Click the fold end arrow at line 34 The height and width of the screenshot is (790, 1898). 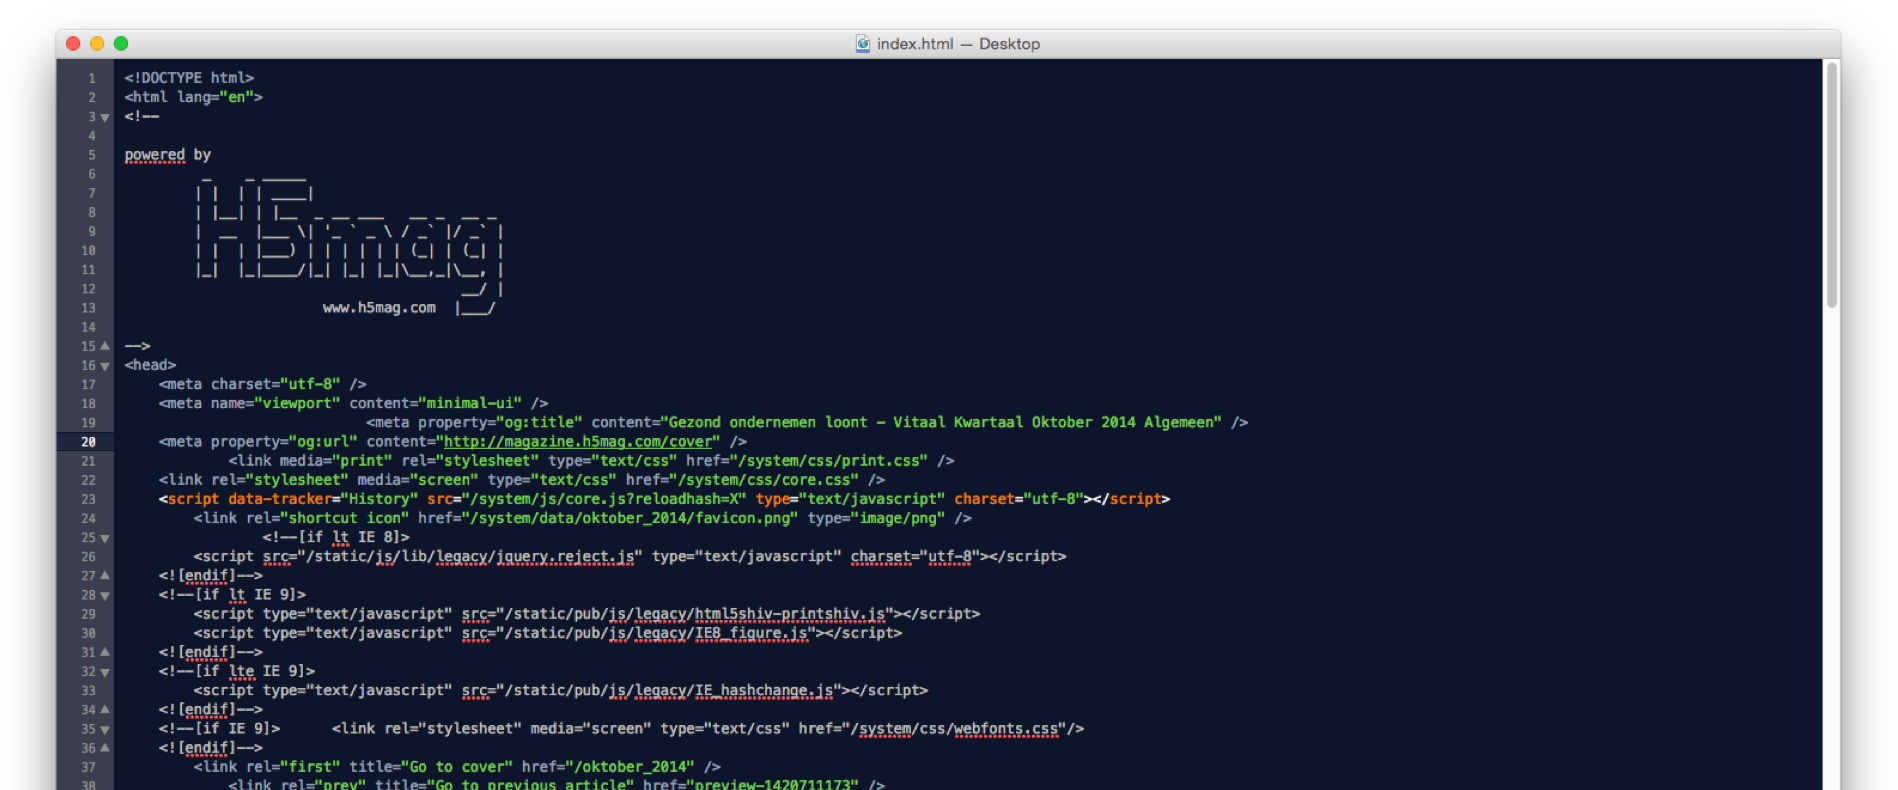[105, 710]
